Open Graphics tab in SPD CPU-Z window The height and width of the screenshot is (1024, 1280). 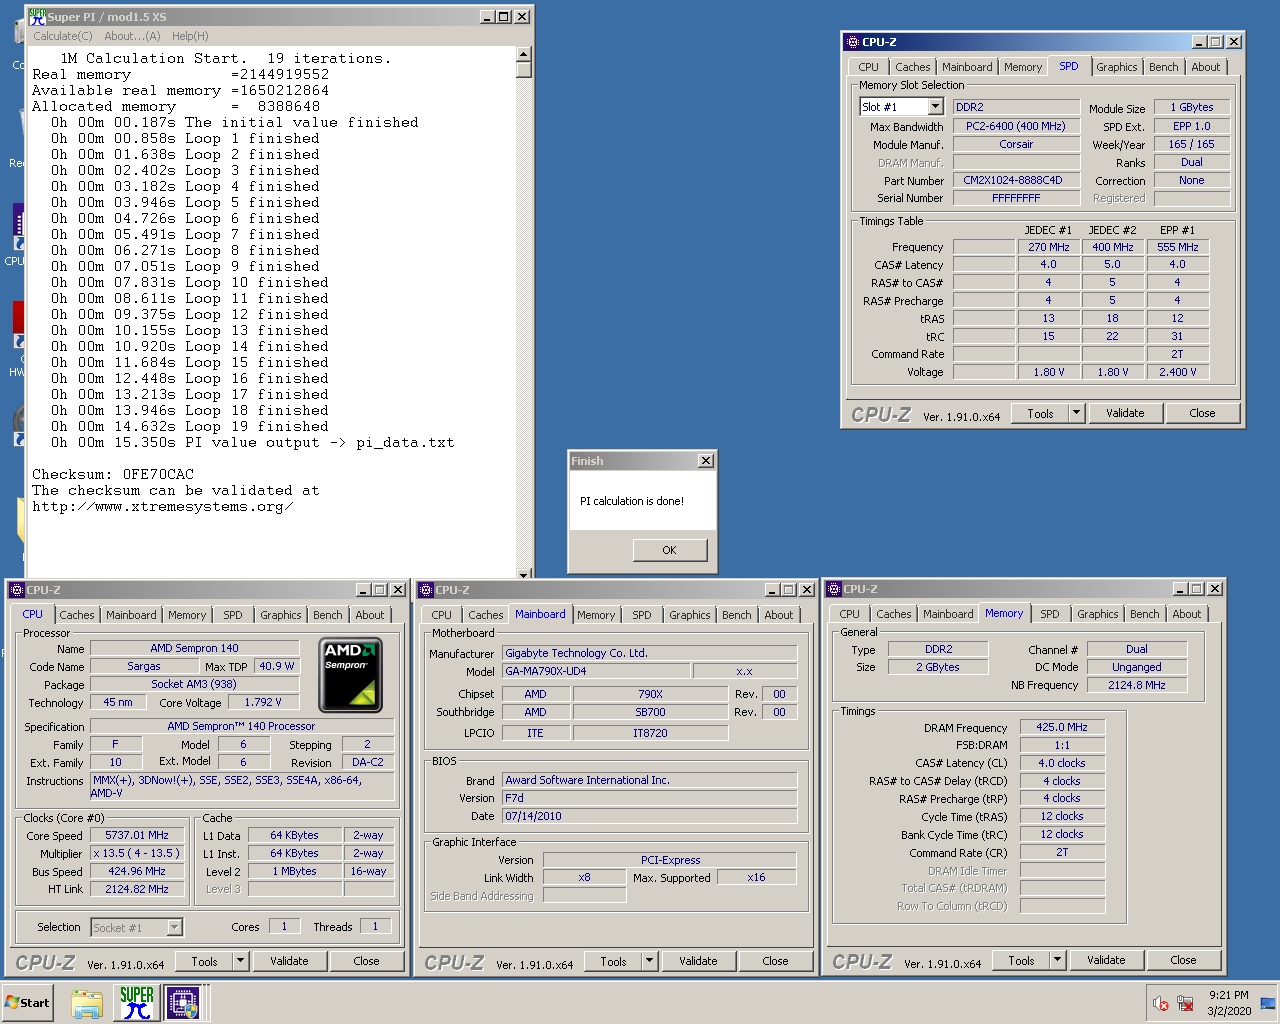(1116, 67)
